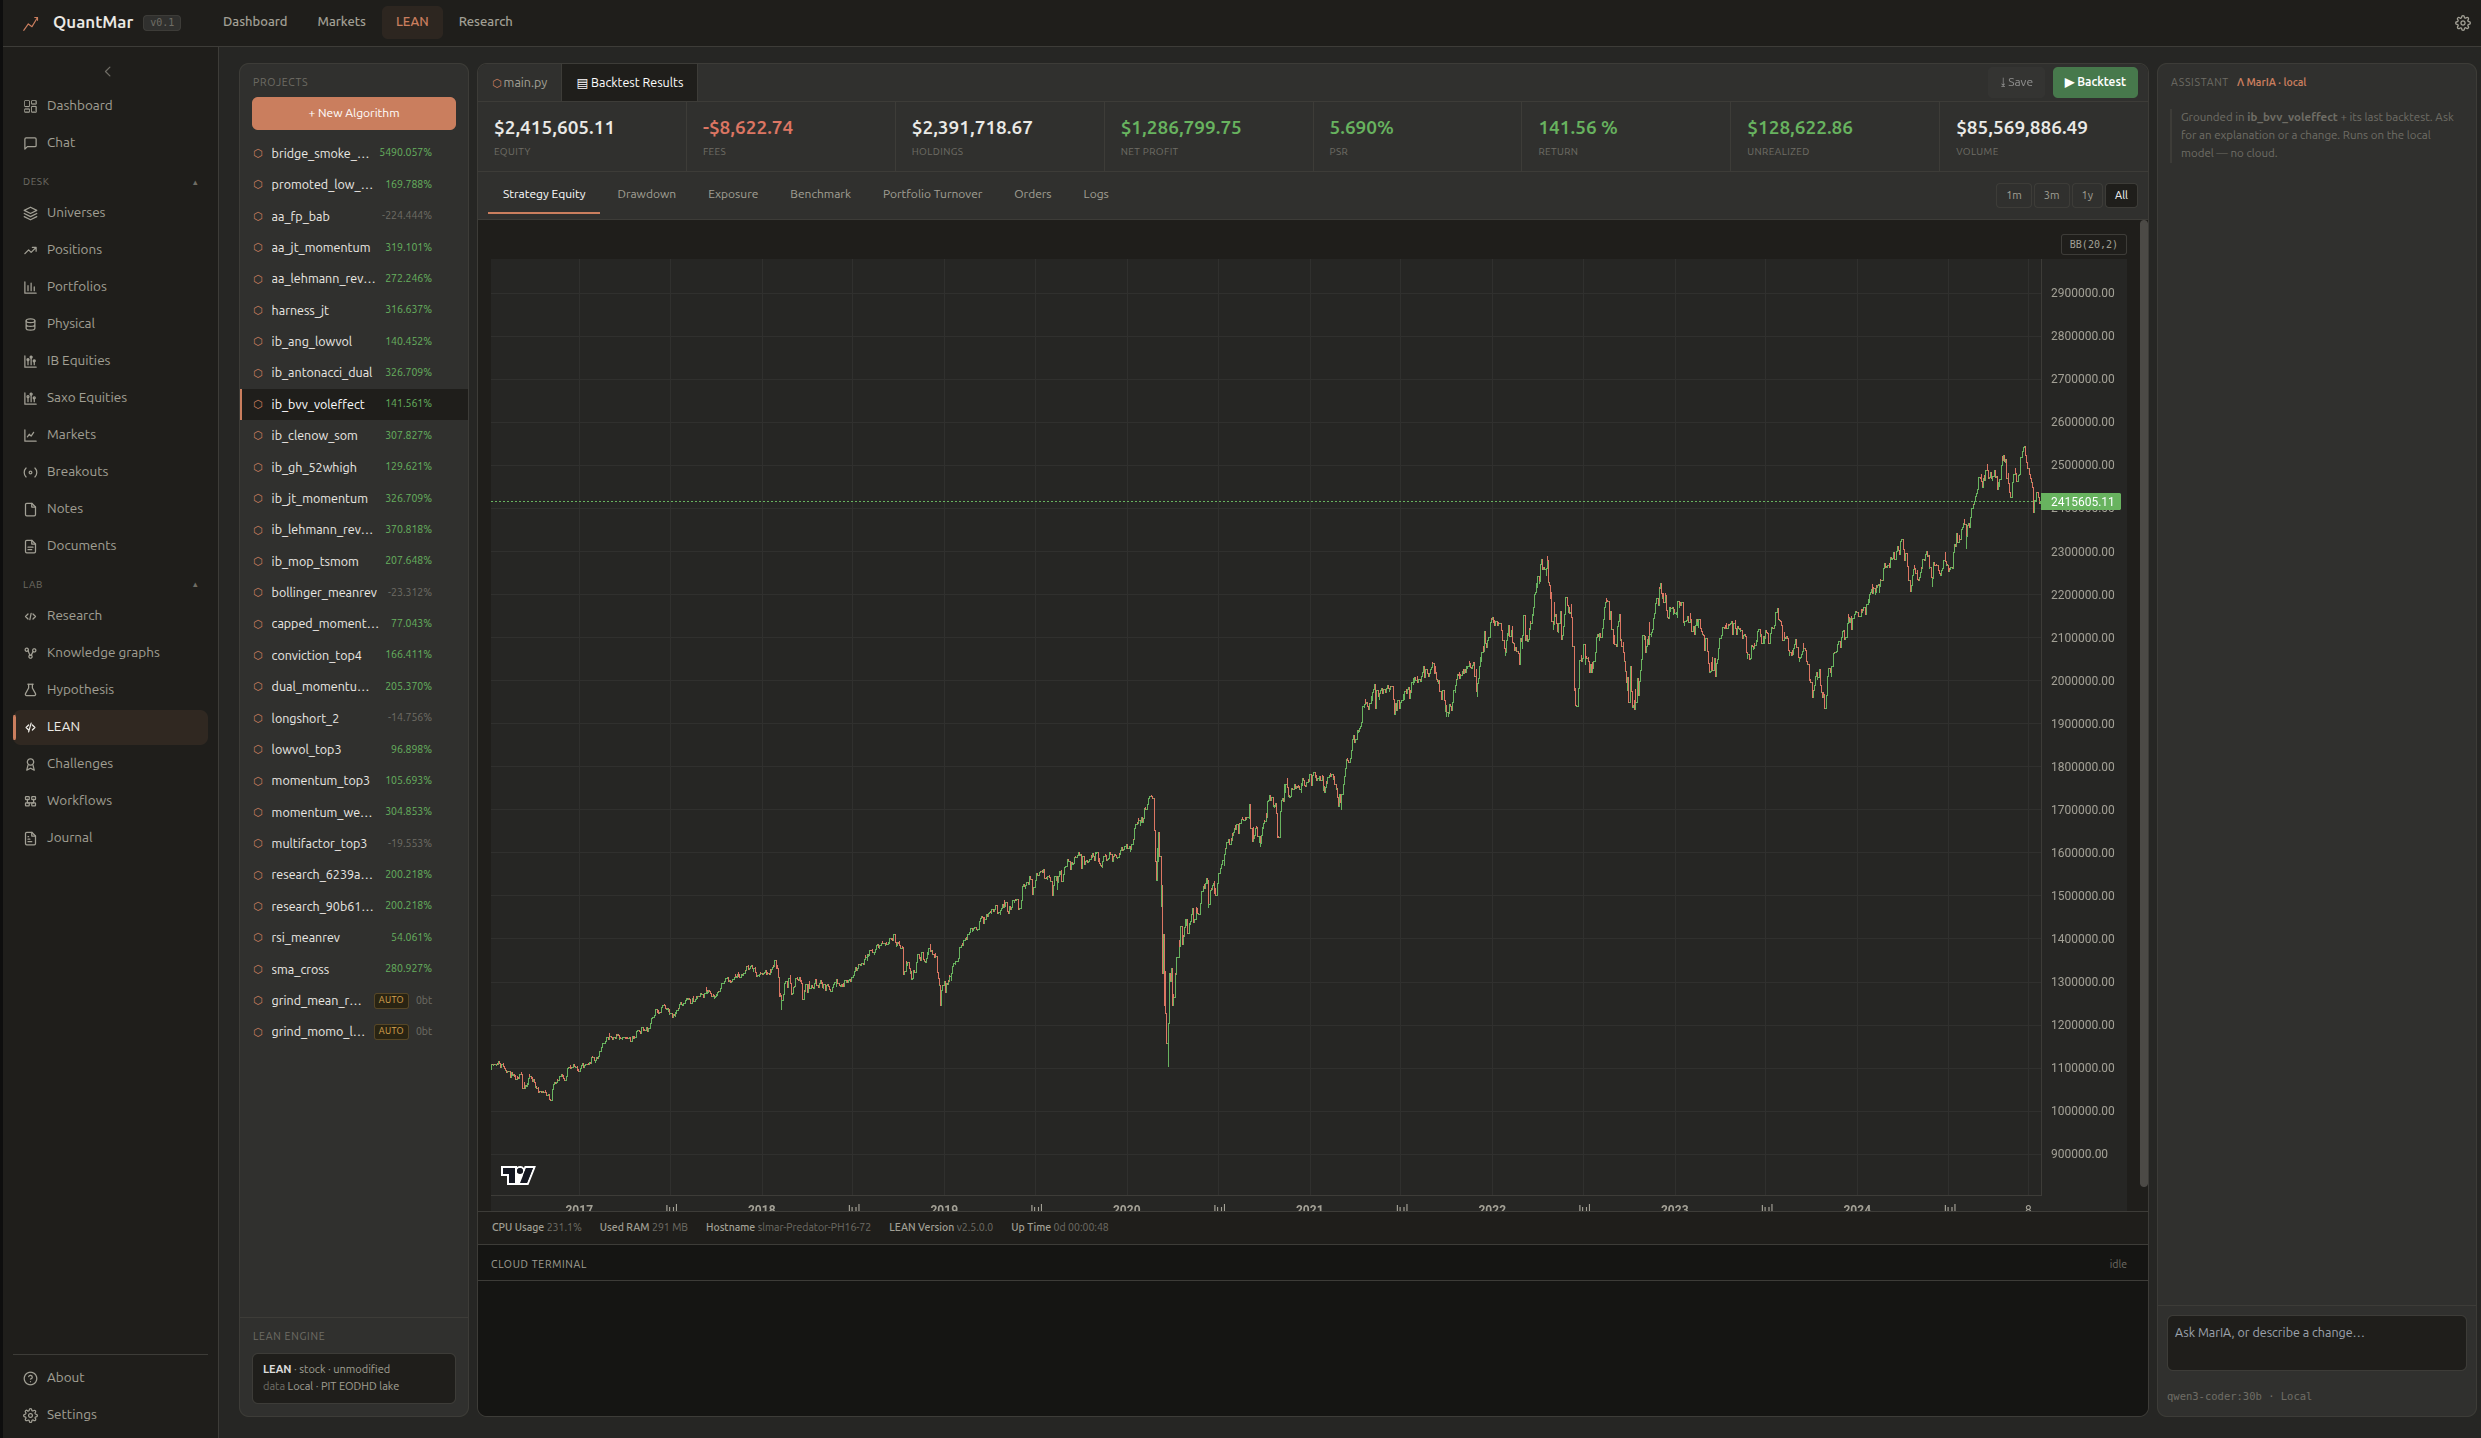Select the bridge_smoke project
Viewport: 2481px width, 1438px height.
pyautogui.click(x=353, y=153)
